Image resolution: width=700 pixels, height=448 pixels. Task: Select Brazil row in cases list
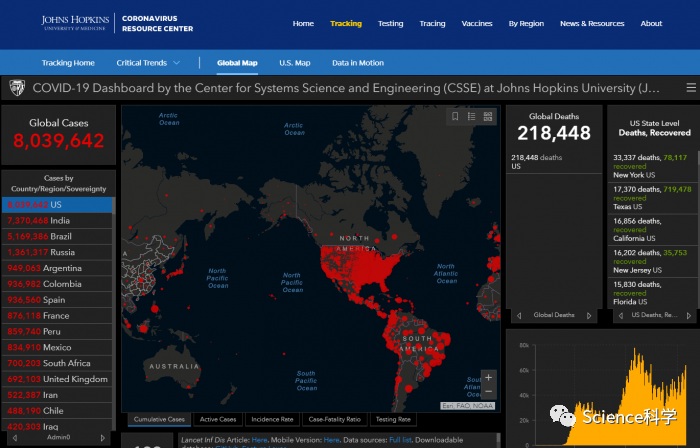point(57,236)
